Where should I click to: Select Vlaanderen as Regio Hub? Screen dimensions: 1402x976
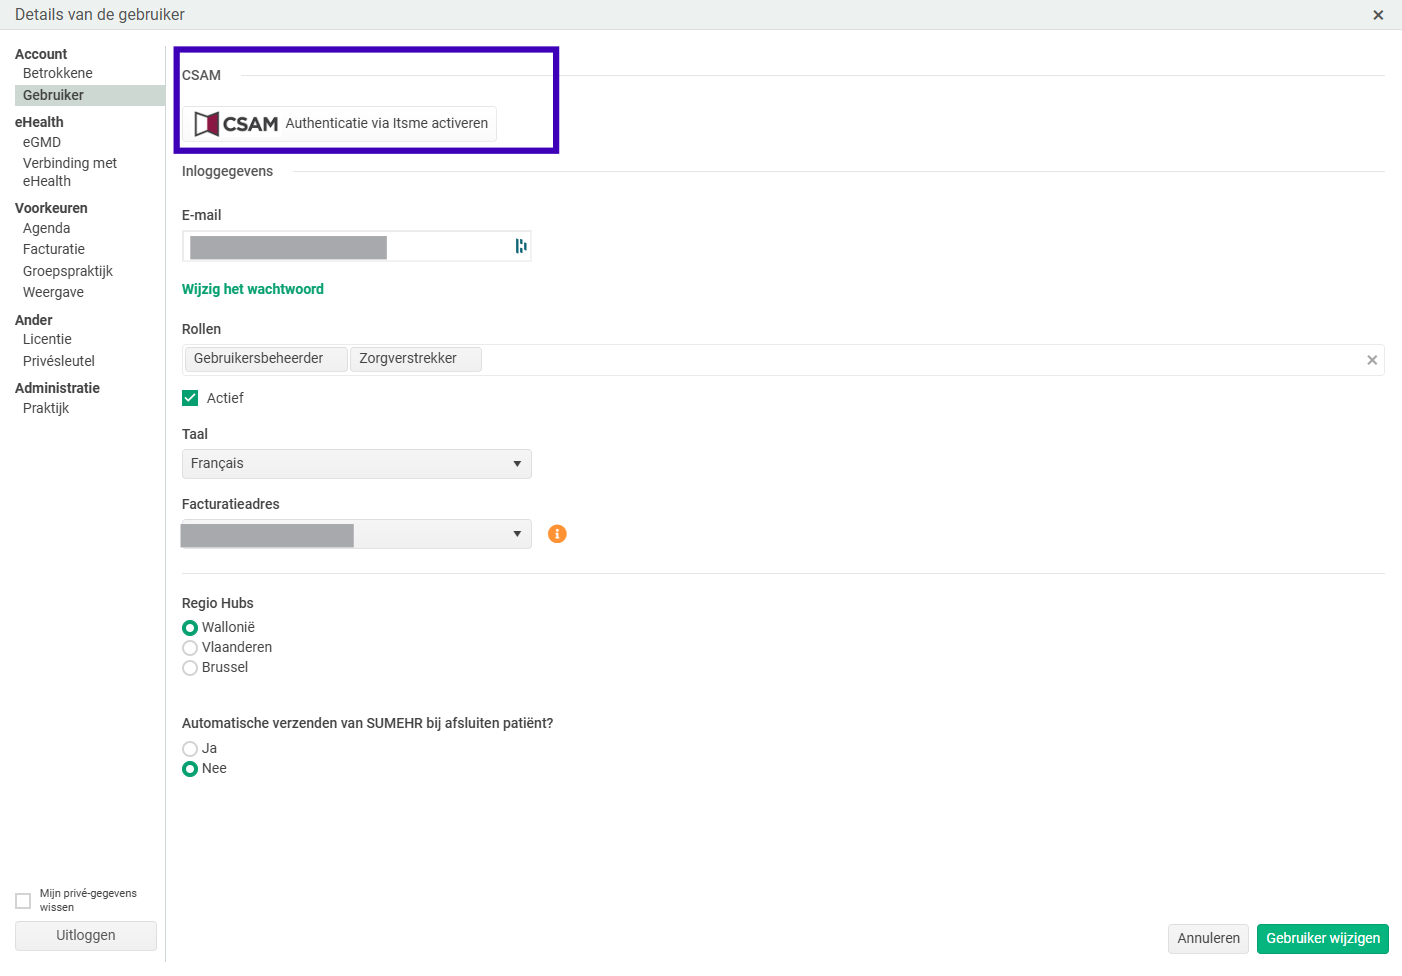(190, 648)
